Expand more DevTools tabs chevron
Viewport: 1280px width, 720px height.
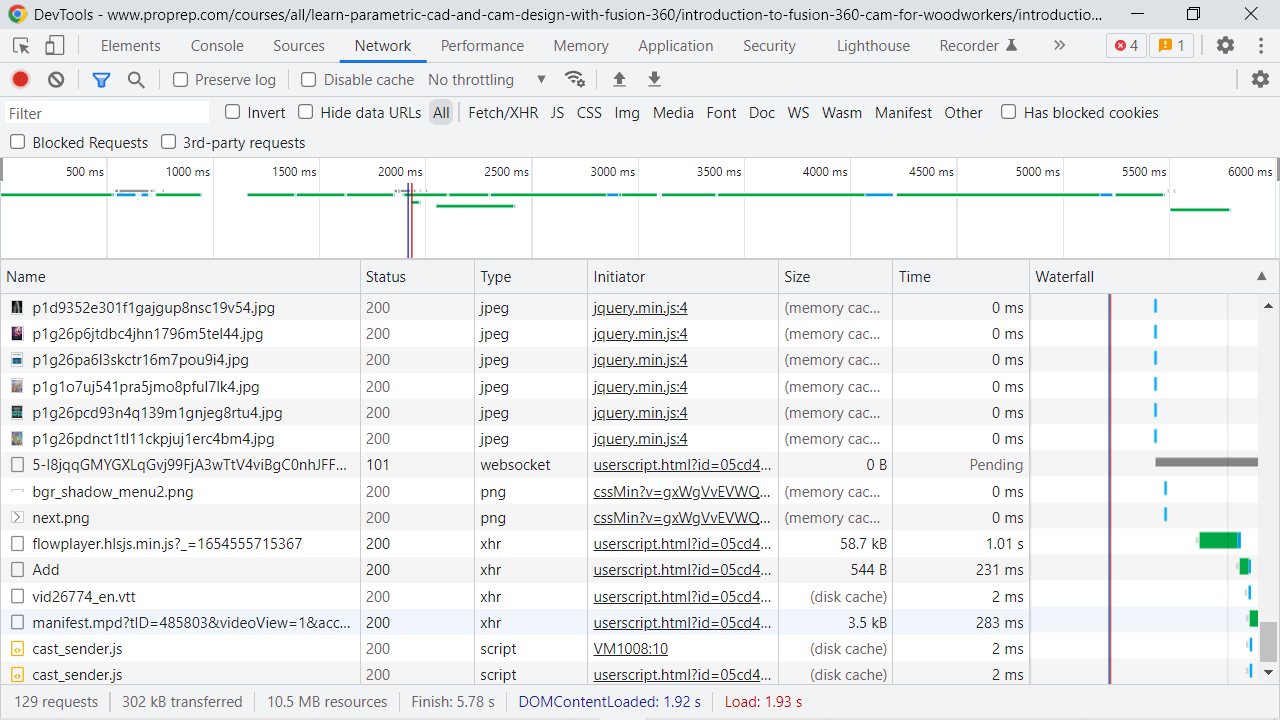[1060, 46]
